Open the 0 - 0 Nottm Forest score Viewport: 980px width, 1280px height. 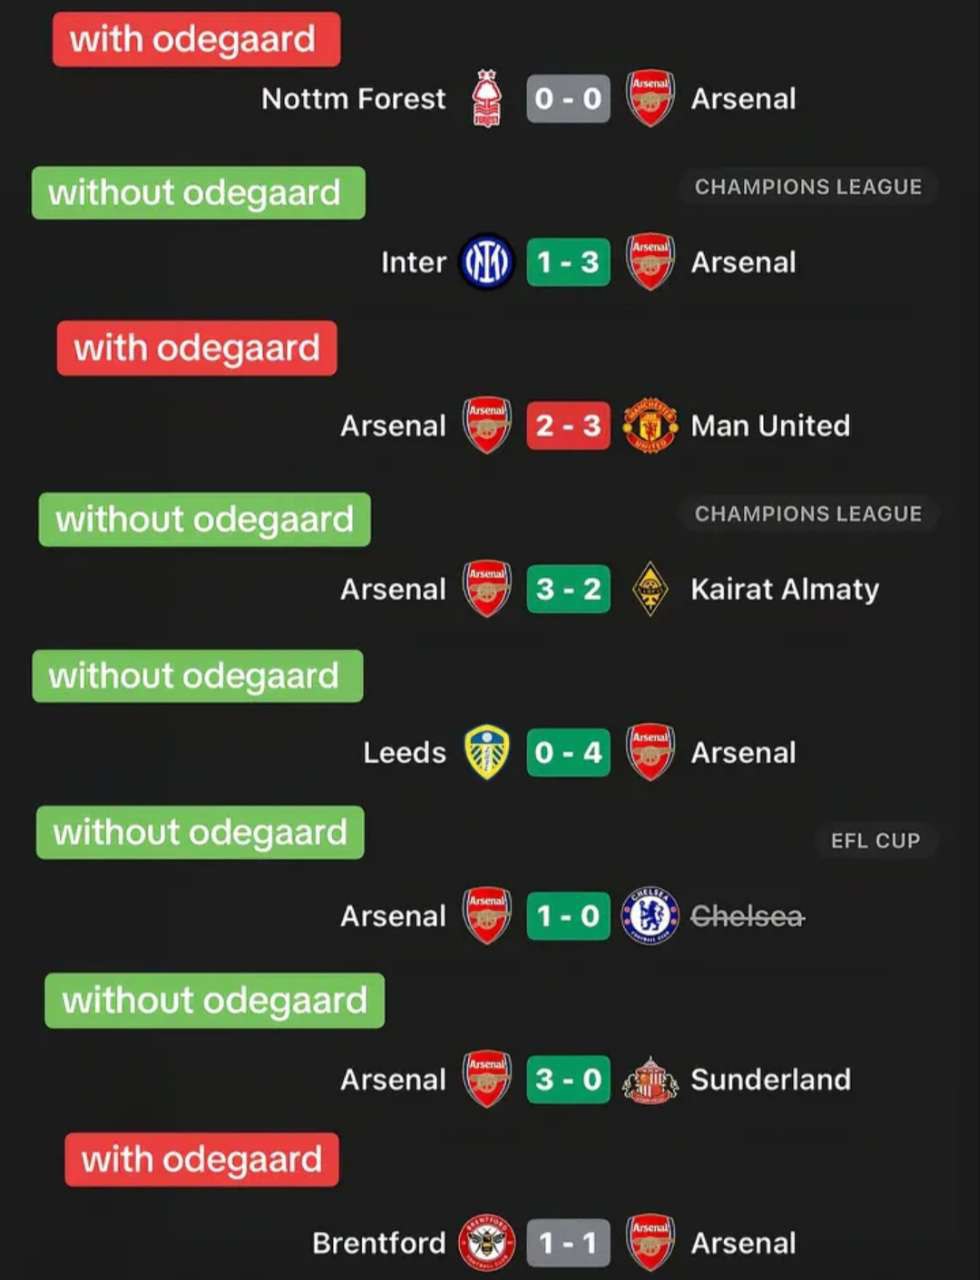(x=568, y=98)
